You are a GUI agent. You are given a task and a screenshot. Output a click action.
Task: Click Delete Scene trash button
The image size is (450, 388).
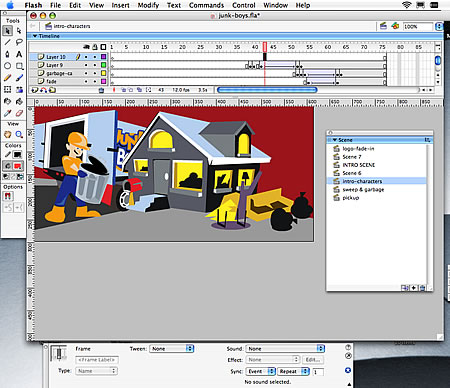(422, 288)
